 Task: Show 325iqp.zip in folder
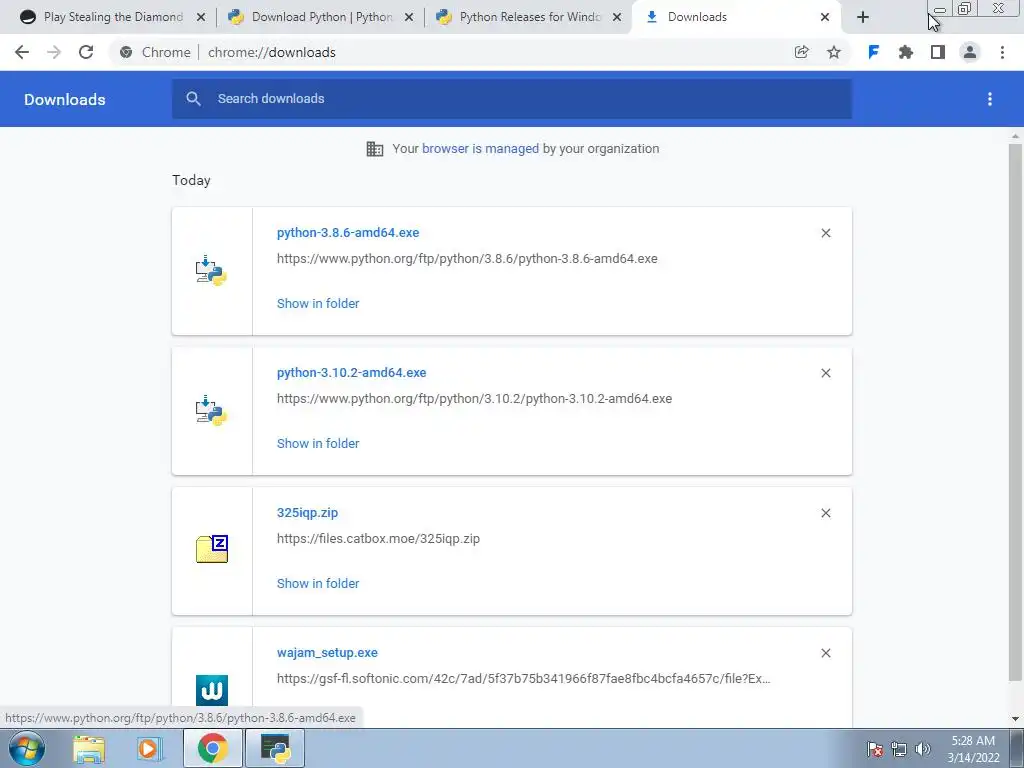(318, 584)
